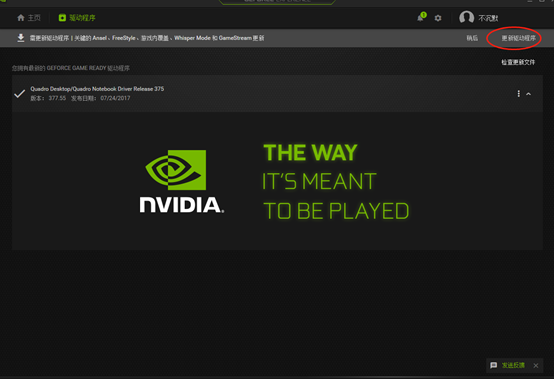554x379 pixels.
Task: Collapse the Quadro driver details chevron
Action: pos(529,94)
